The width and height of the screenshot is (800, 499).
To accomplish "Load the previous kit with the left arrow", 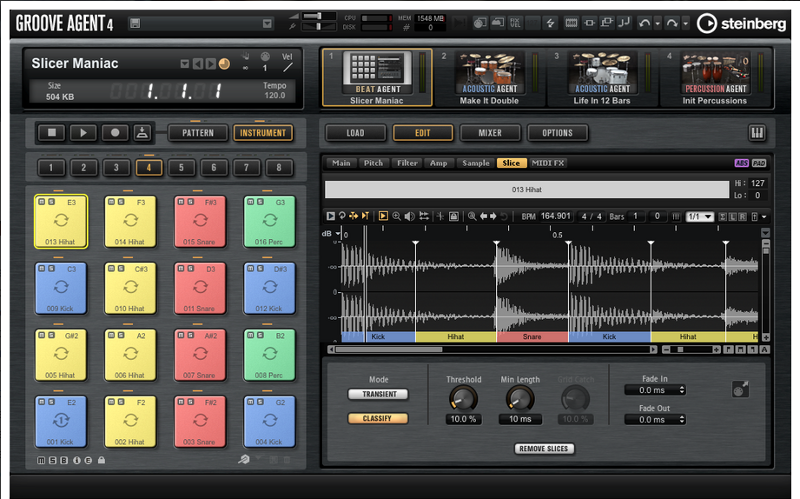I will (198, 64).
